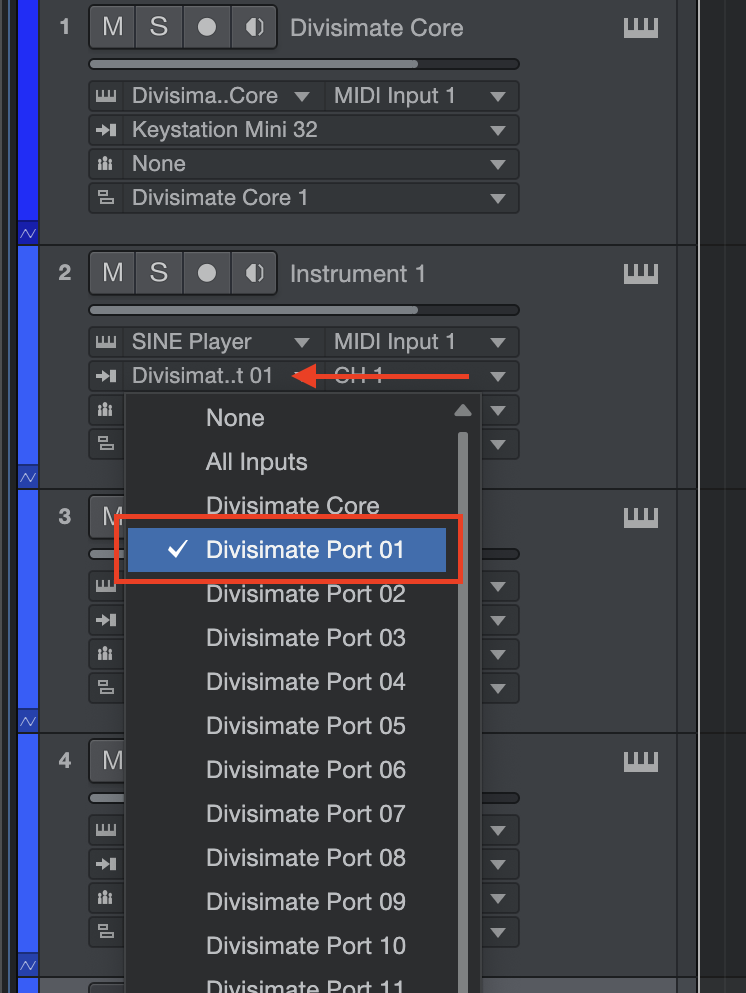Viewport: 746px width, 993px height.
Task: Arm record on Divisimate Core track
Action: pyautogui.click(x=207, y=27)
